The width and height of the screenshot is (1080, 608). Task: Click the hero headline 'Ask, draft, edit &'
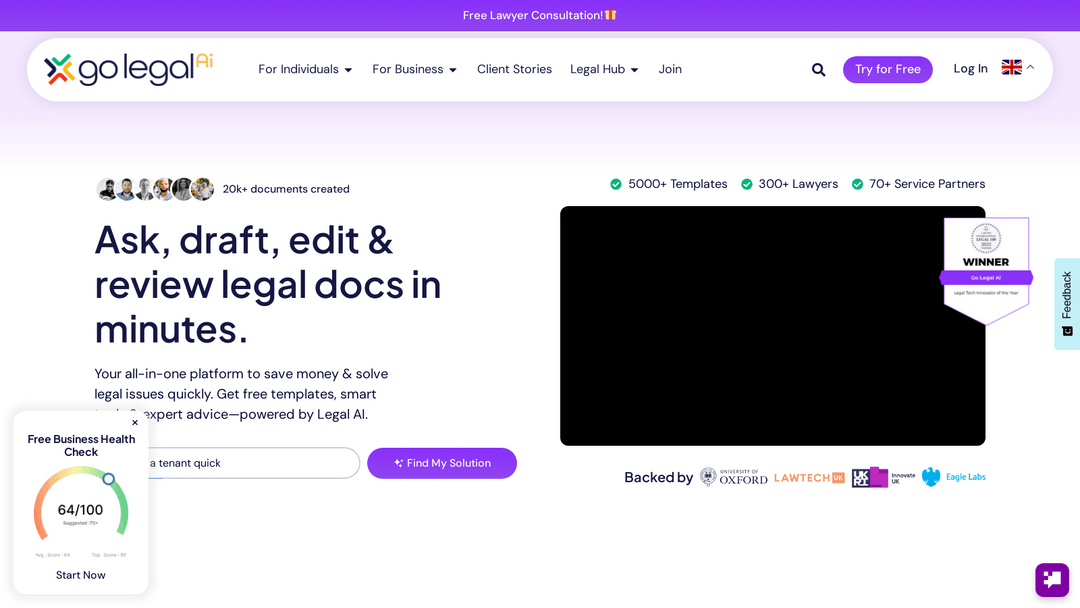tap(244, 240)
